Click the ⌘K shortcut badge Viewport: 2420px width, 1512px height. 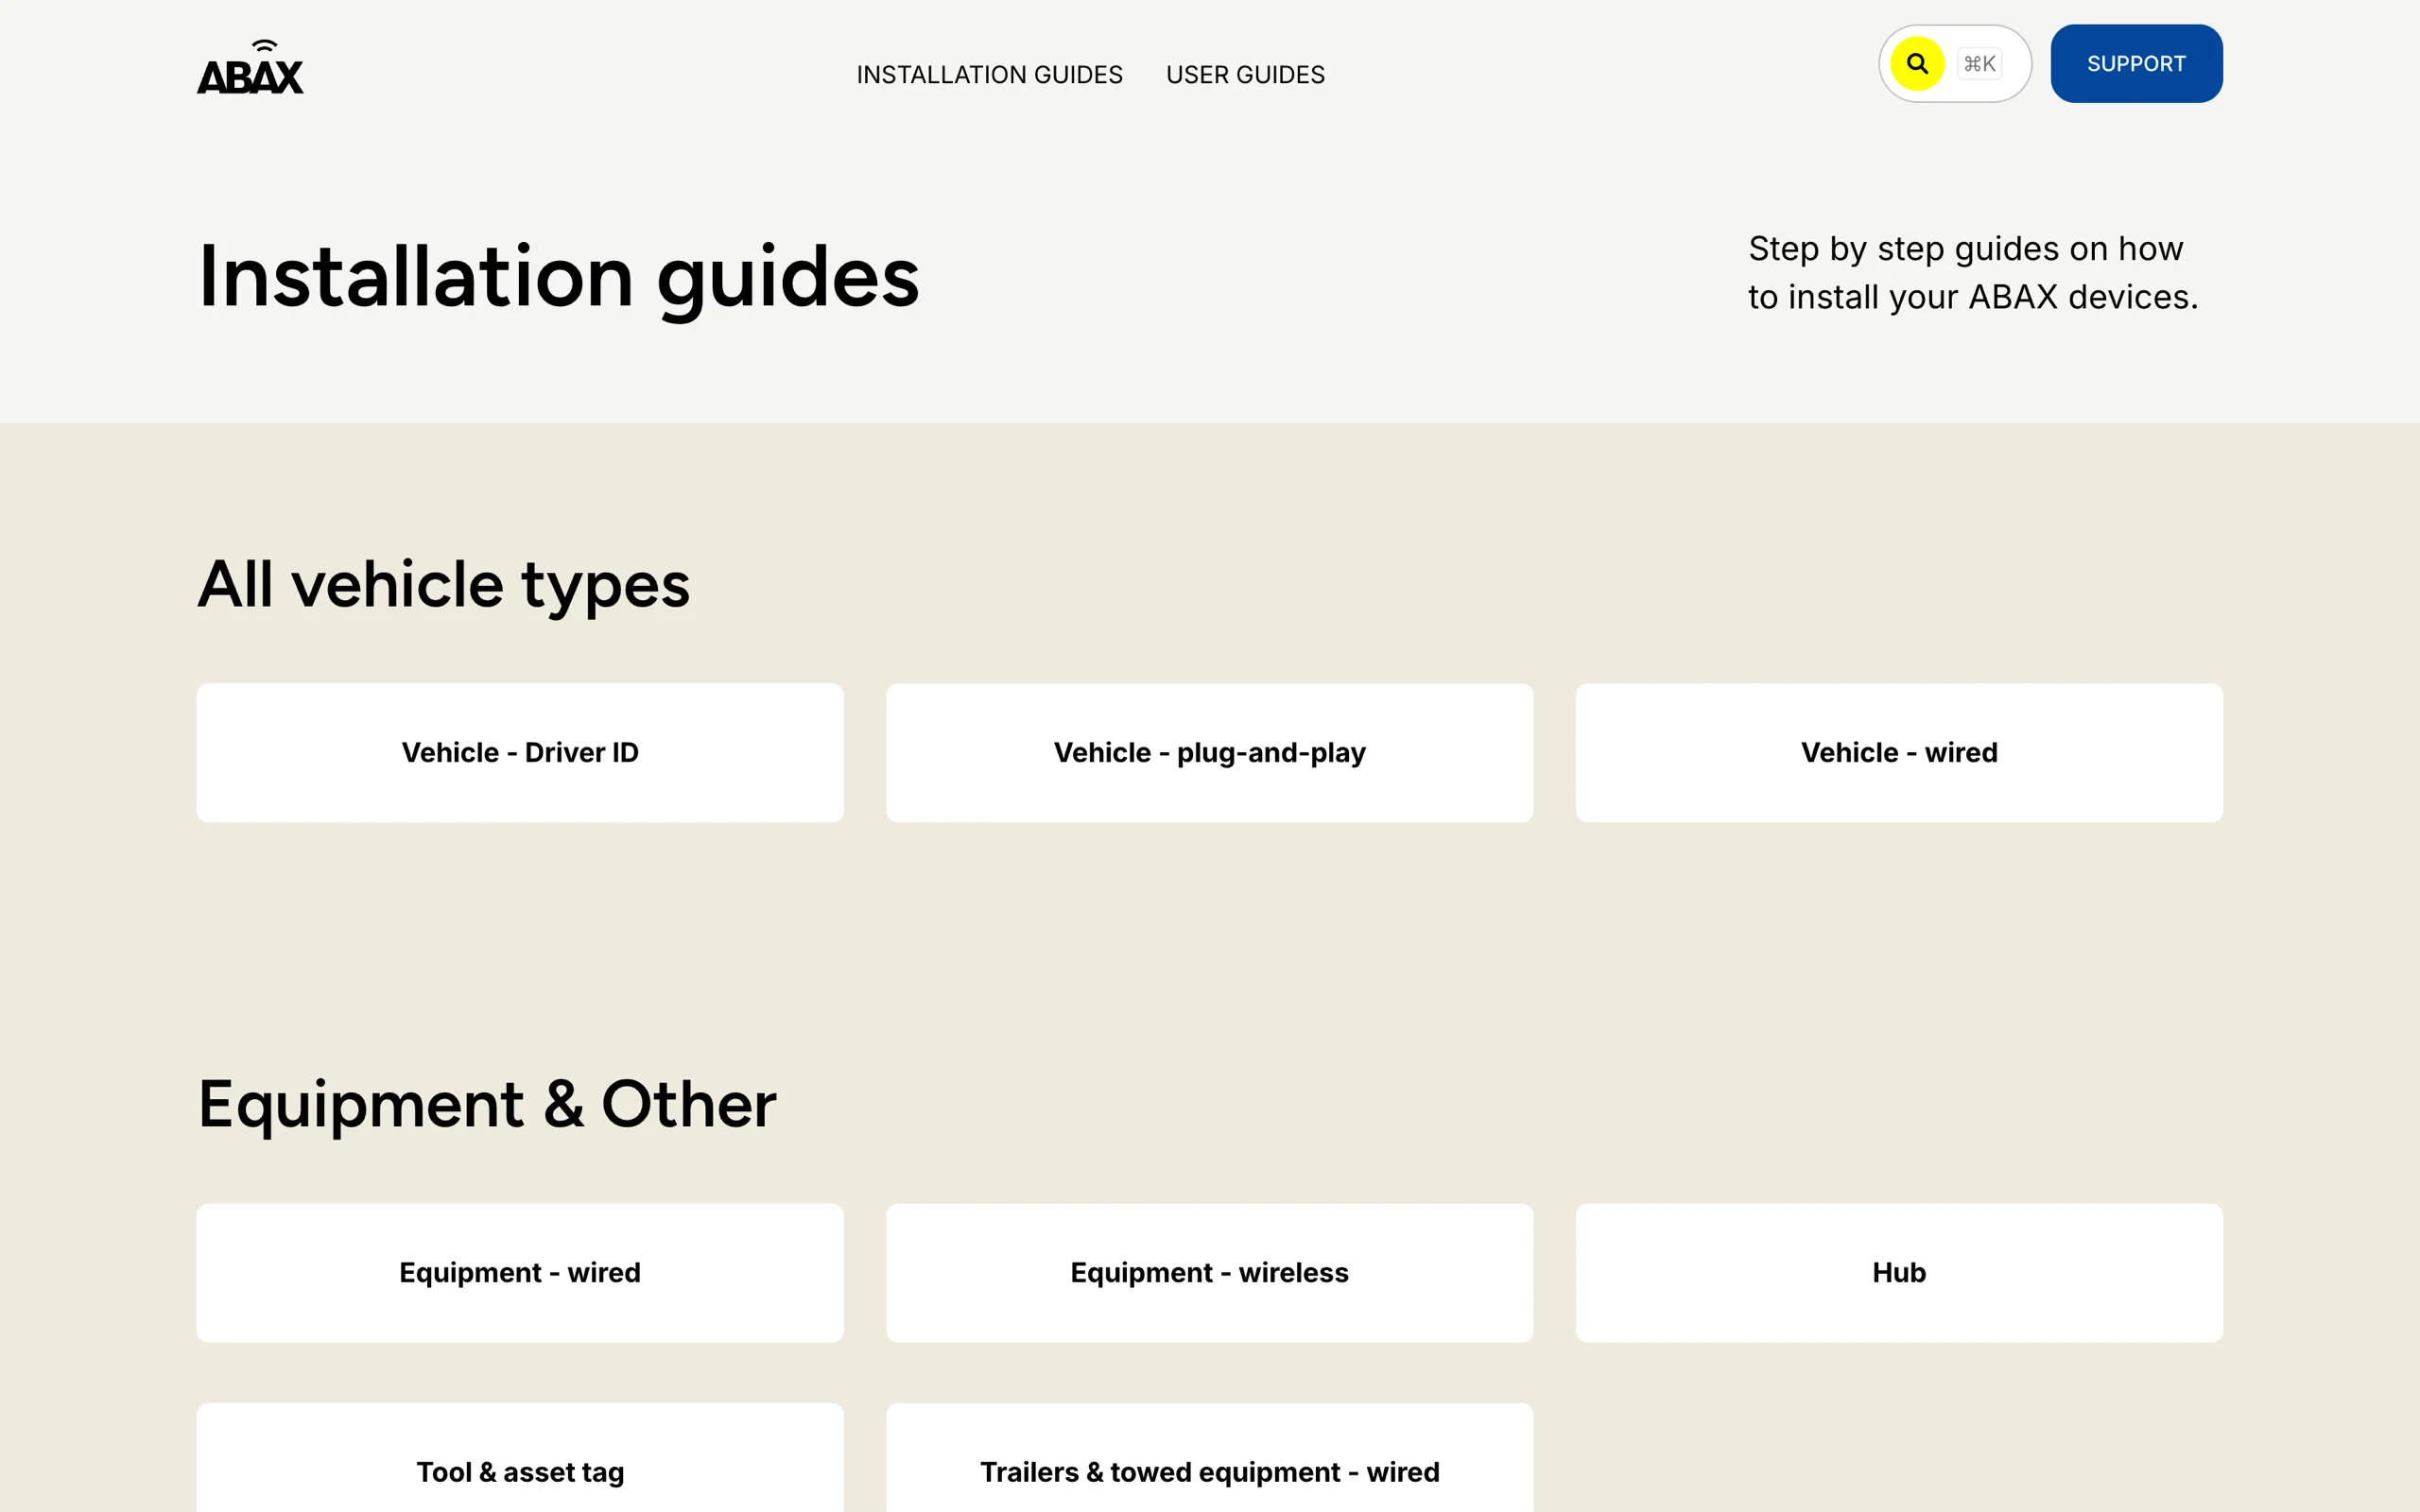point(1979,64)
